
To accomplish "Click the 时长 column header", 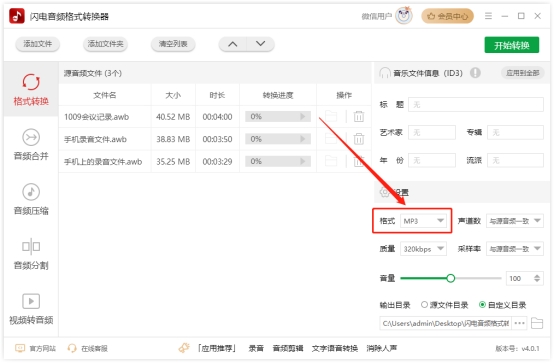I will (x=217, y=95).
